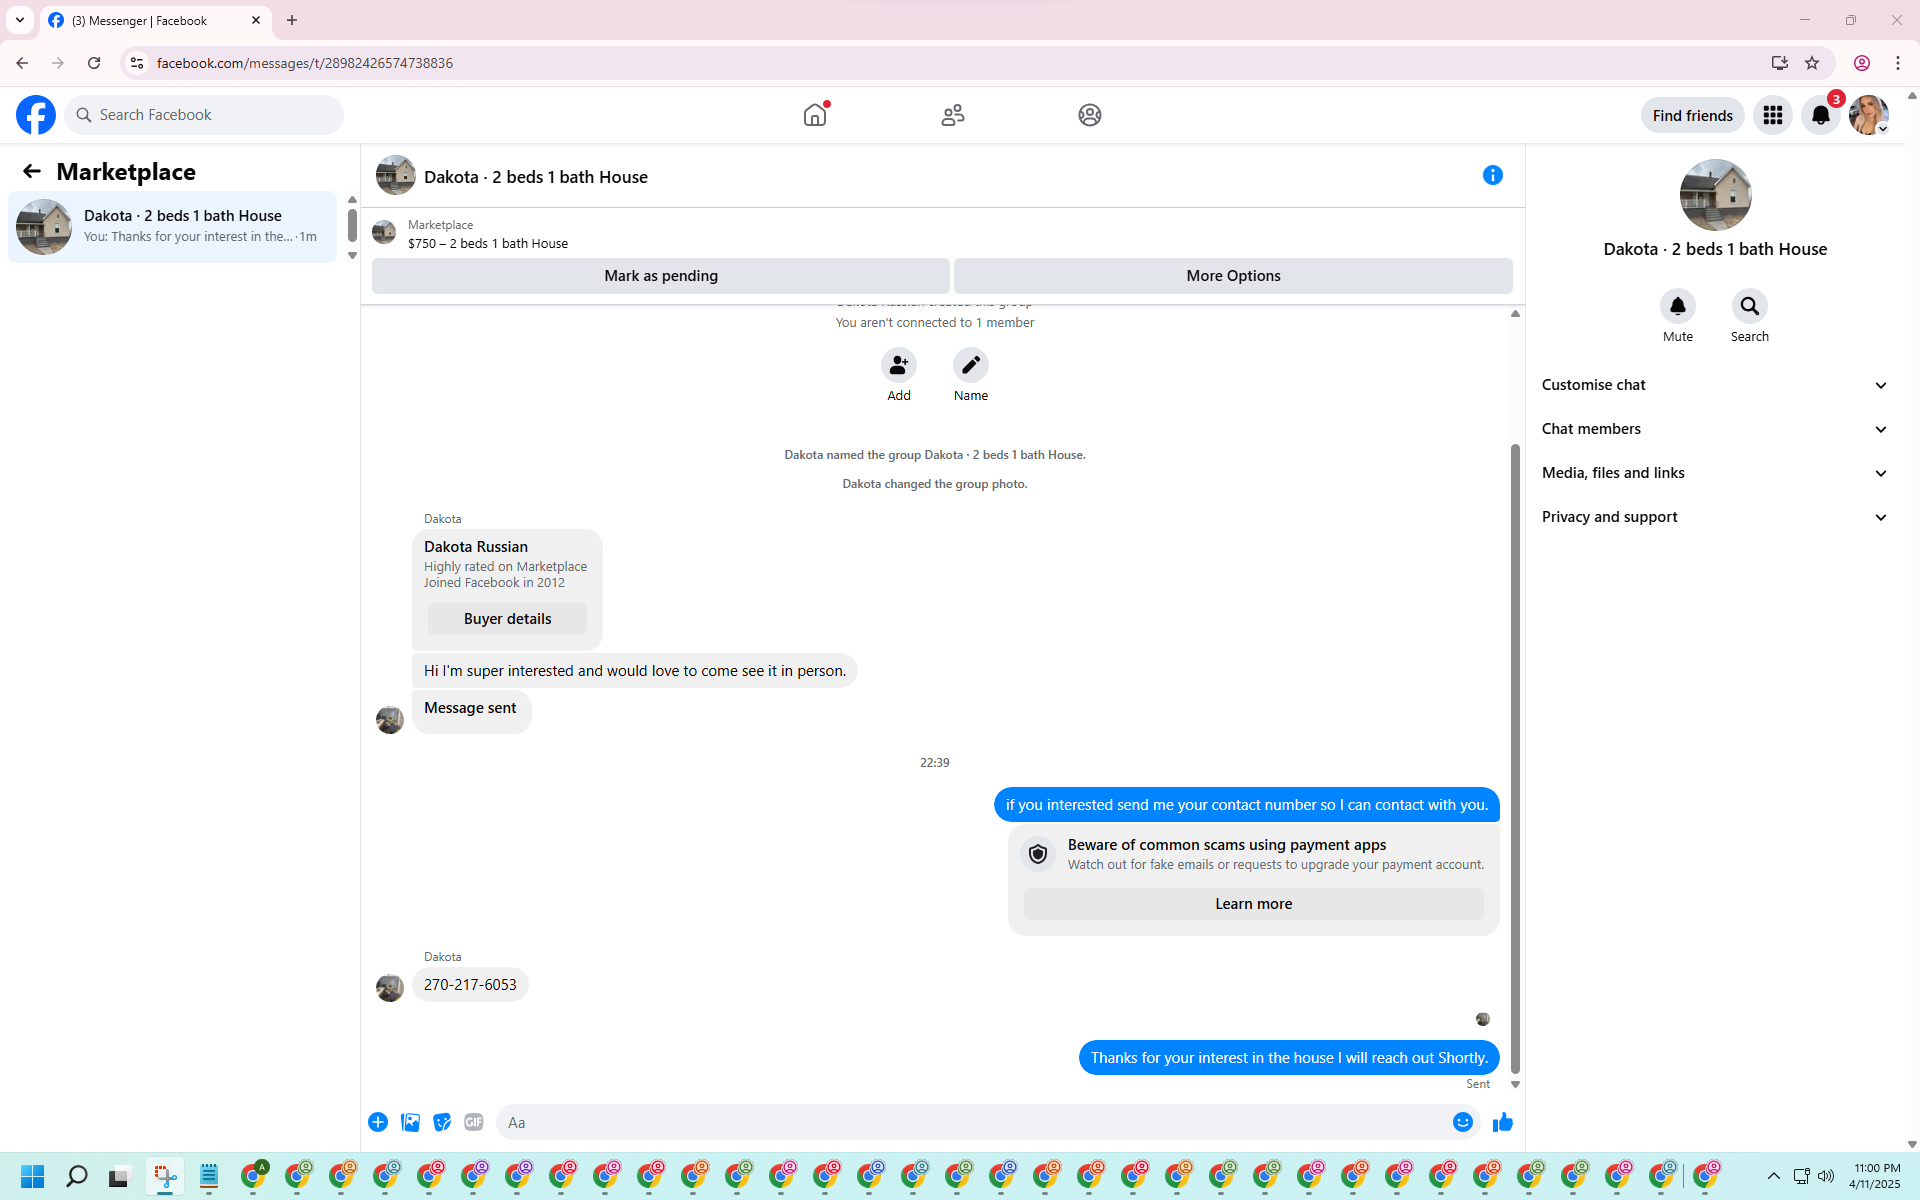Open the notifications bell

1821,115
